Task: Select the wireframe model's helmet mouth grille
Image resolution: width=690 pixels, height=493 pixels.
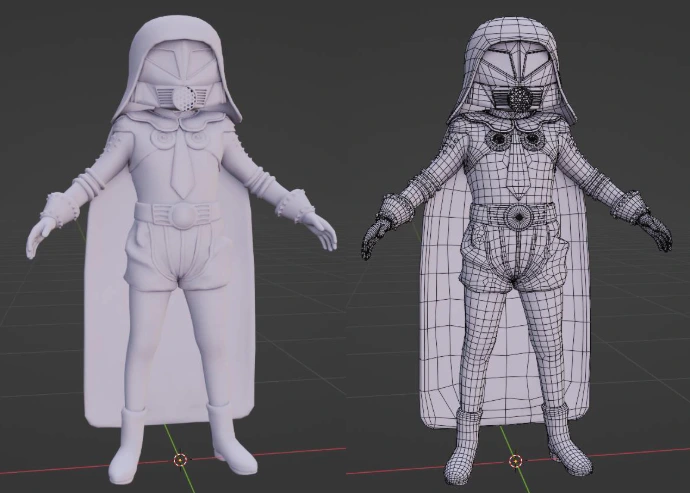Action: (521, 98)
